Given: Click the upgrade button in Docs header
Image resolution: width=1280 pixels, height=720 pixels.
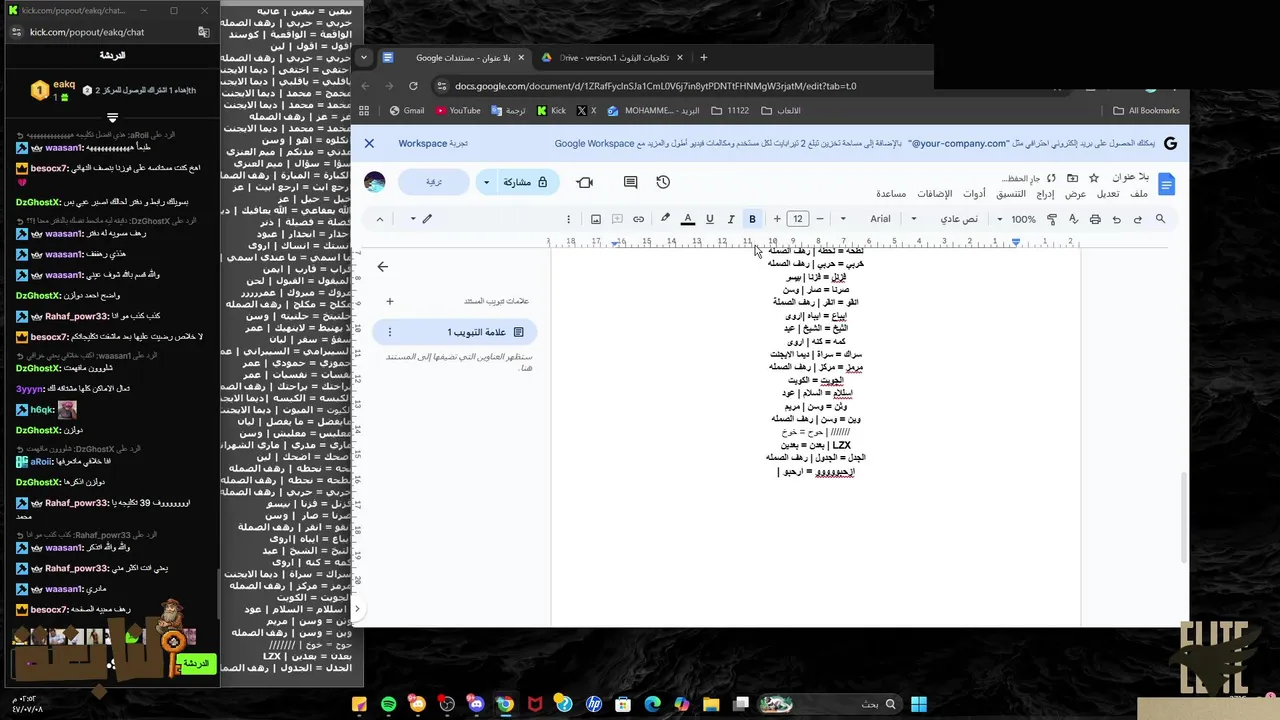Looking at the screenshot, I should pyautogui.click(x=434, y=182).
